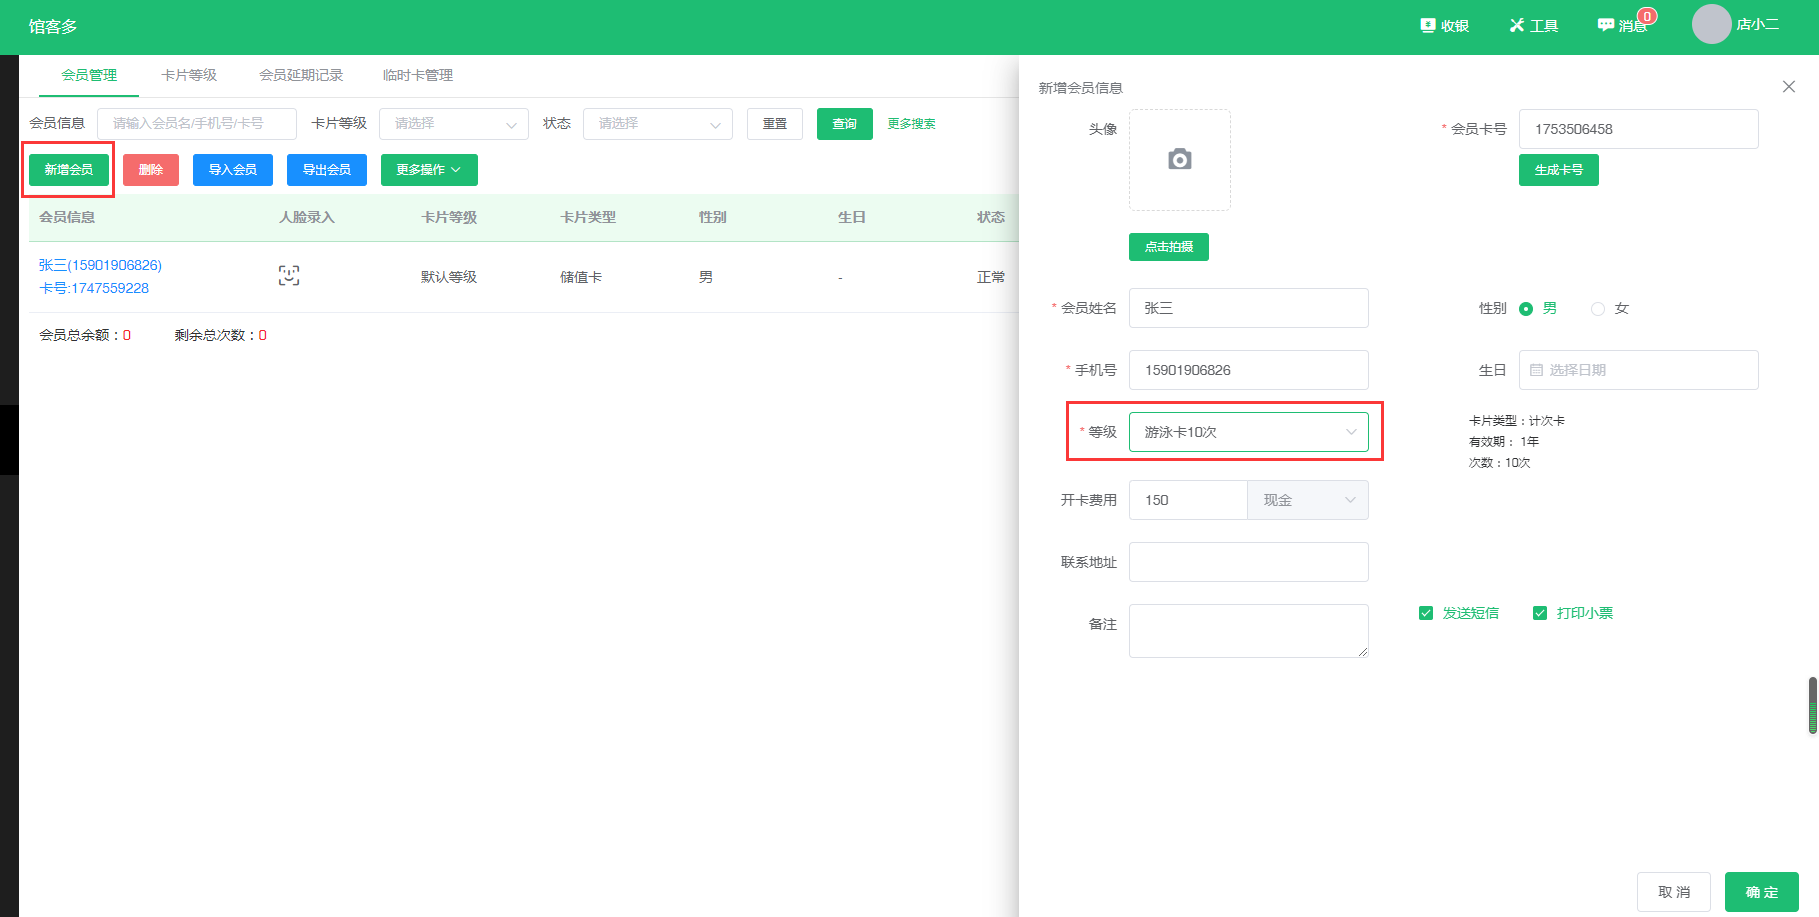Click the calendar icon in 生日 field
Viewport: 1819px width, 917px height.
click(x=1537, y=370)
